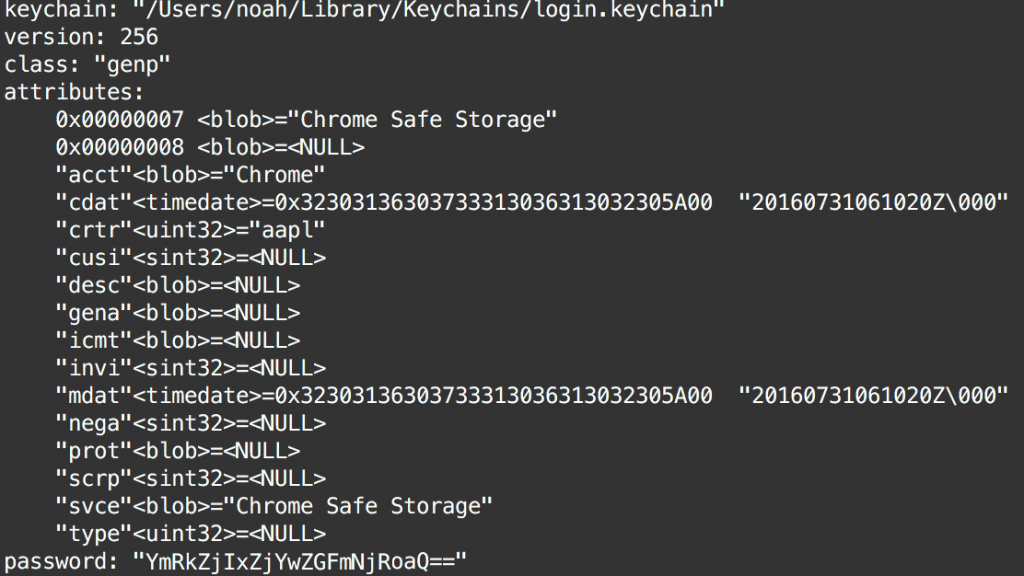
Task: Click the 0x00000008 NULL blob line
Action: [x=210, y=147]
